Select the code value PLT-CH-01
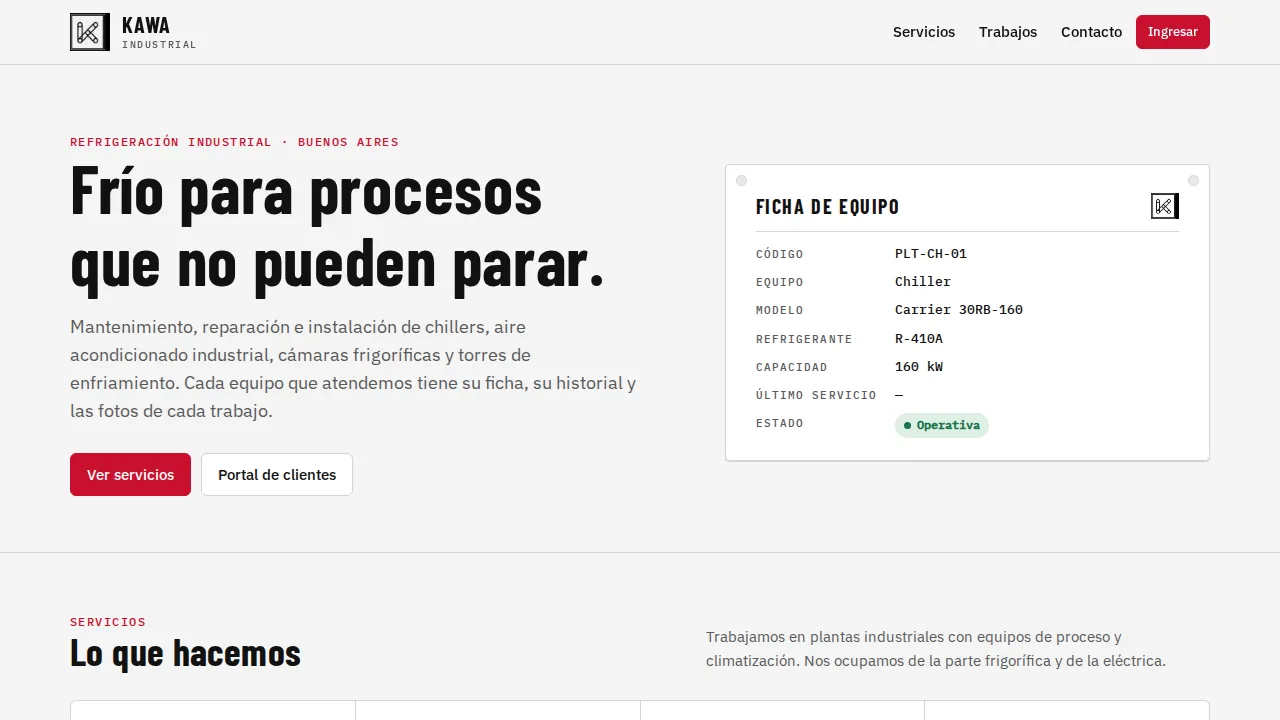This screenshot has width=1280, height=720. 931,254
